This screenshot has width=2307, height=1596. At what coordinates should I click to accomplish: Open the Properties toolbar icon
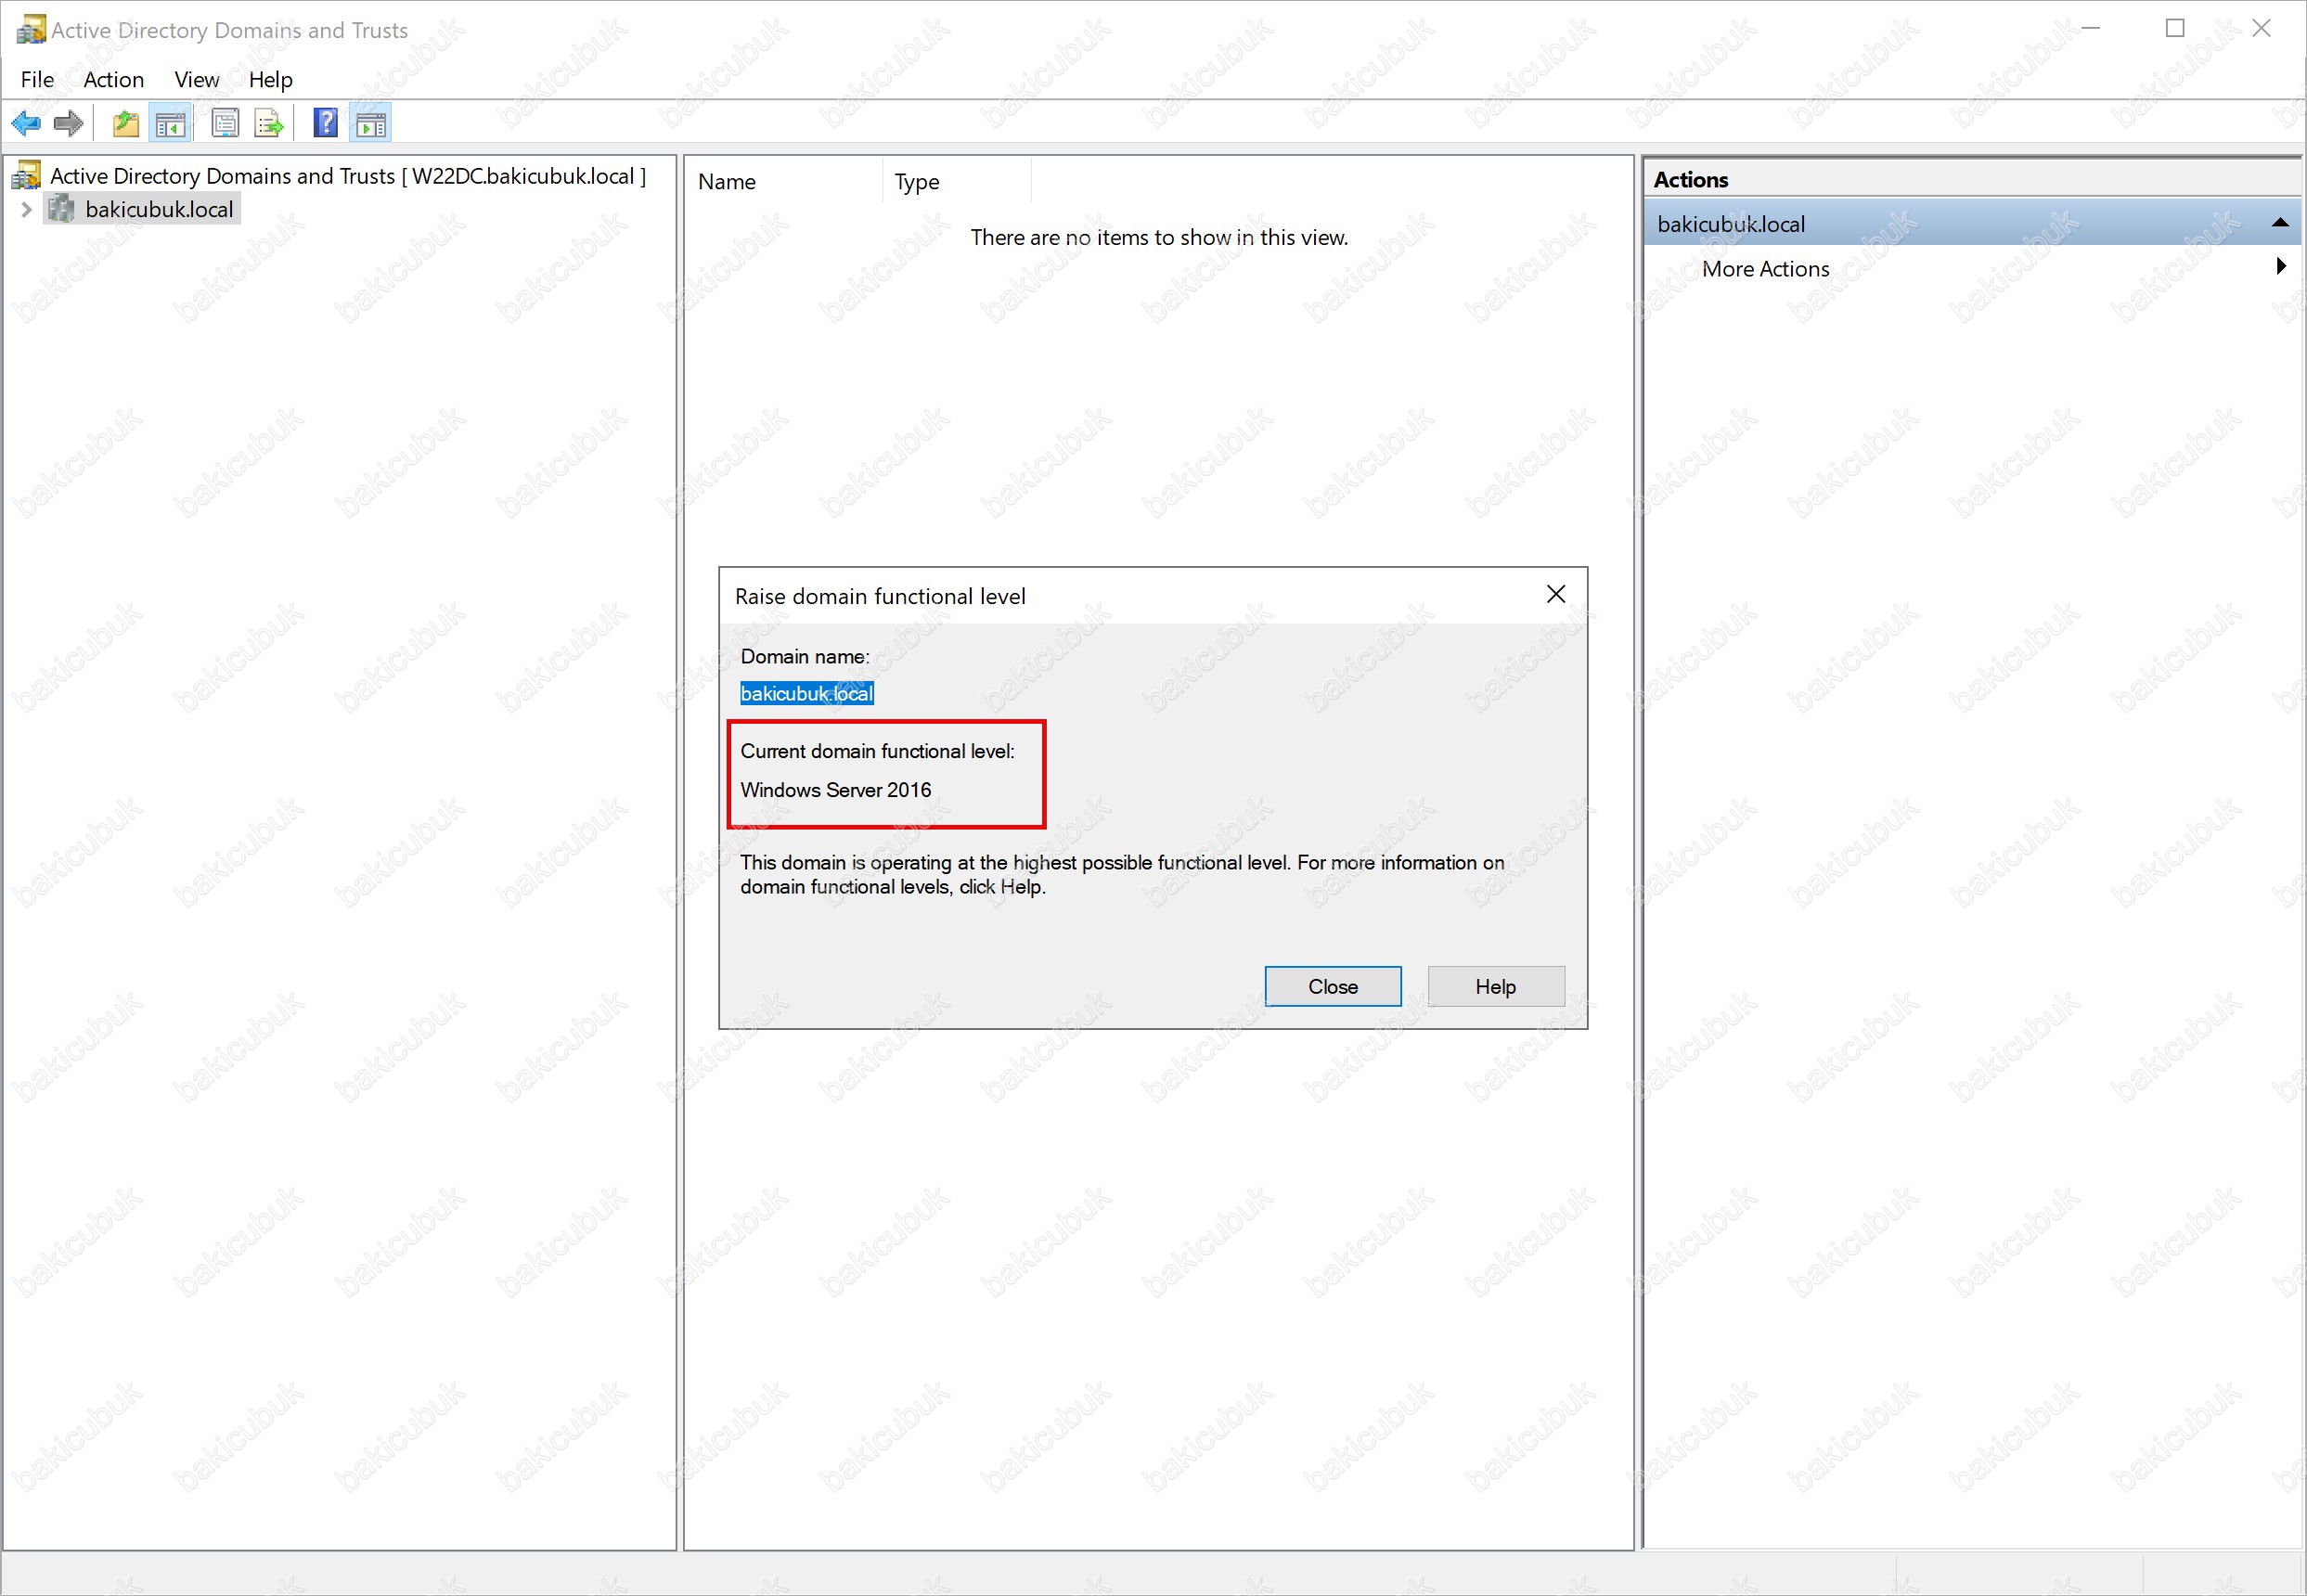pyautogui.click(x=225, y=124)
